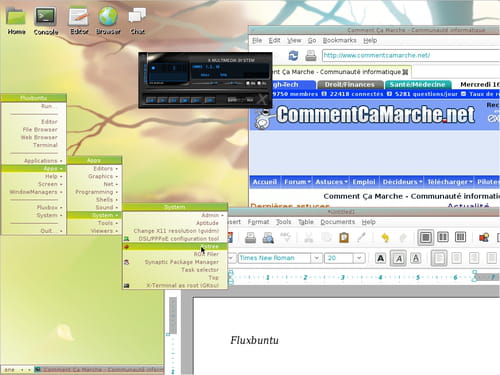Open the Santé/Médecine tab on site
The height and width of the screenshot is (375, 500).
click(x=418, y=85)
